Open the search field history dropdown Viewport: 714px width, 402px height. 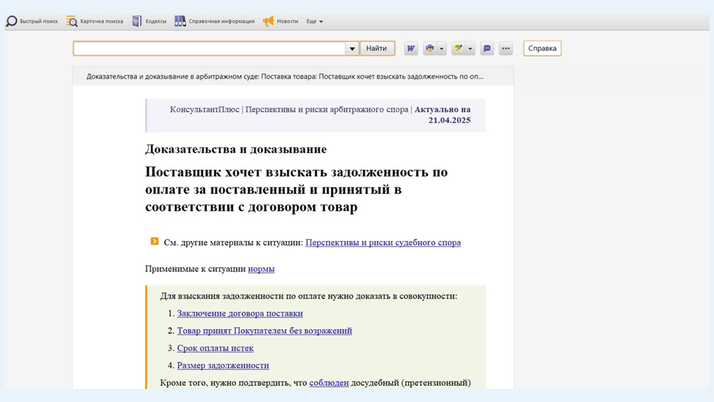click(352, 48)
